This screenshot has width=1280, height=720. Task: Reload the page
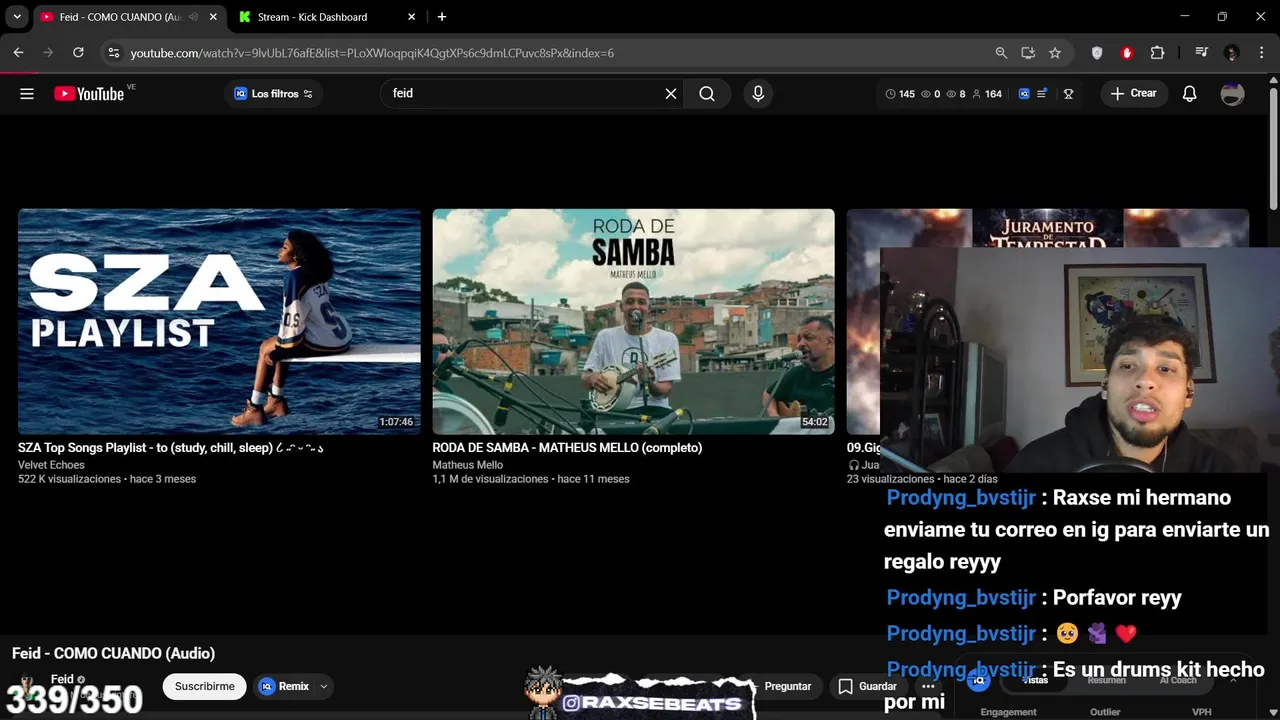click(x=78, y=53)
